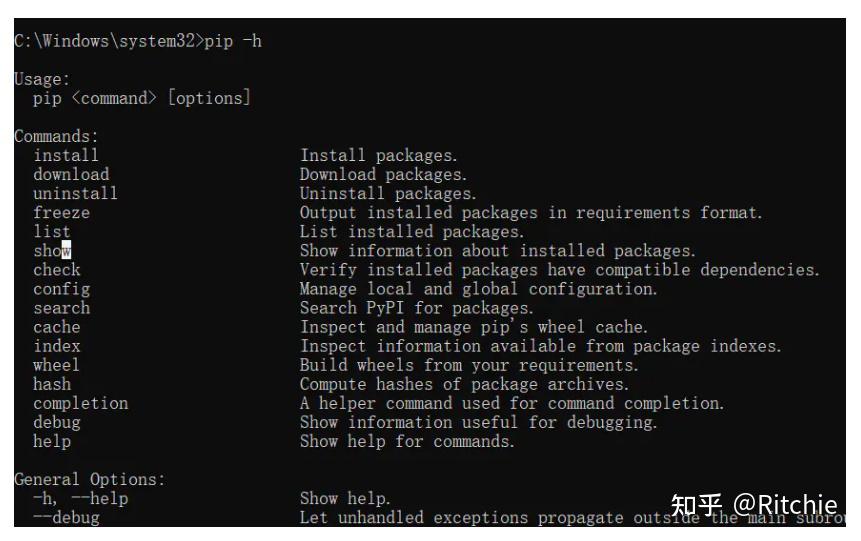Viewport: 861px width, 541px height.
Task: Click the 'download' command text
Action: (x=71, y=175)
